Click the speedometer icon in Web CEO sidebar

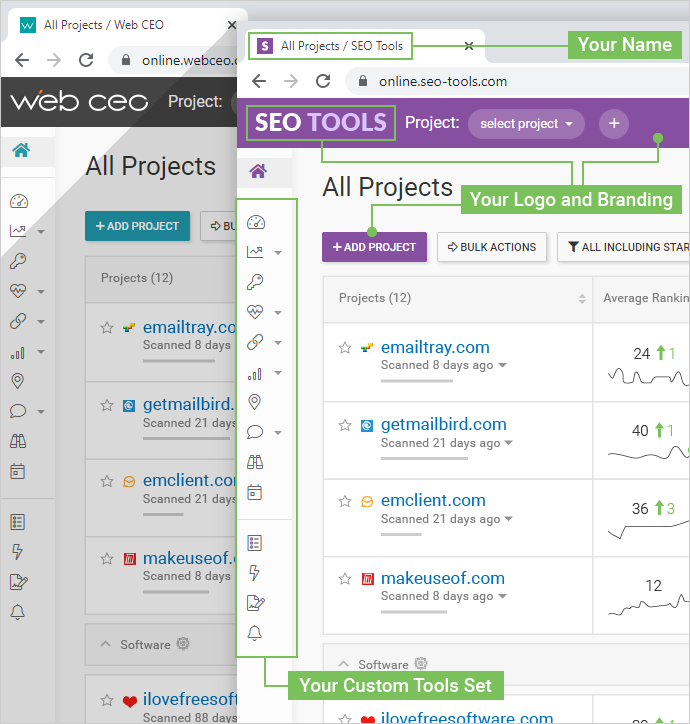18,201
